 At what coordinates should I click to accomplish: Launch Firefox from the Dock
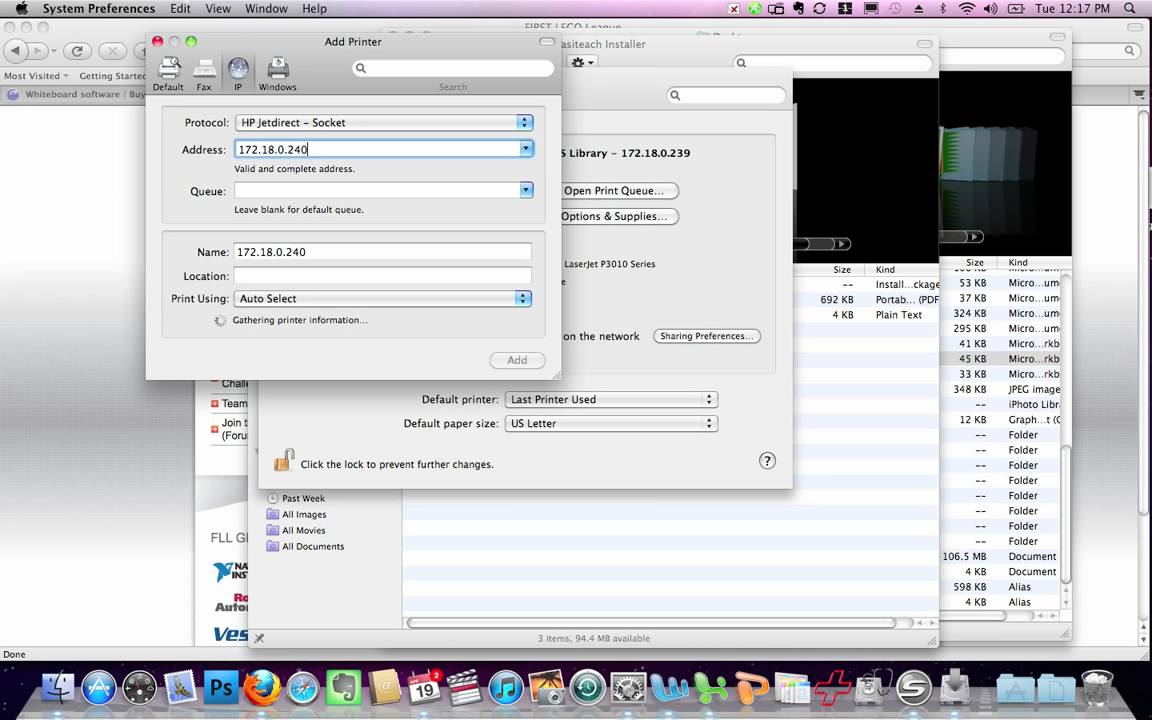point(261,688)
